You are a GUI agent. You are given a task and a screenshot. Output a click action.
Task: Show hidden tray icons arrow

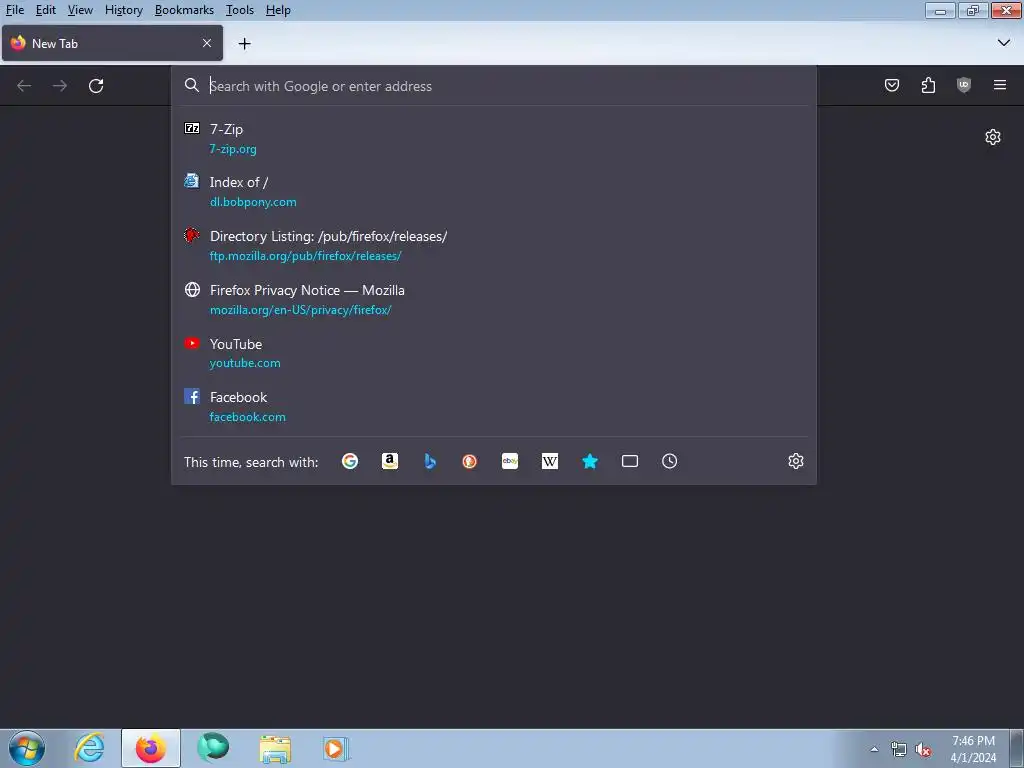pyautogui.click(x=874, y=750)
